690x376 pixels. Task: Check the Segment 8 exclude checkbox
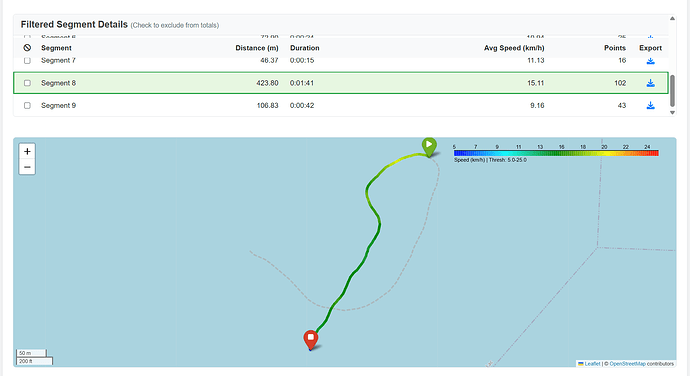[x=27, y=83]
